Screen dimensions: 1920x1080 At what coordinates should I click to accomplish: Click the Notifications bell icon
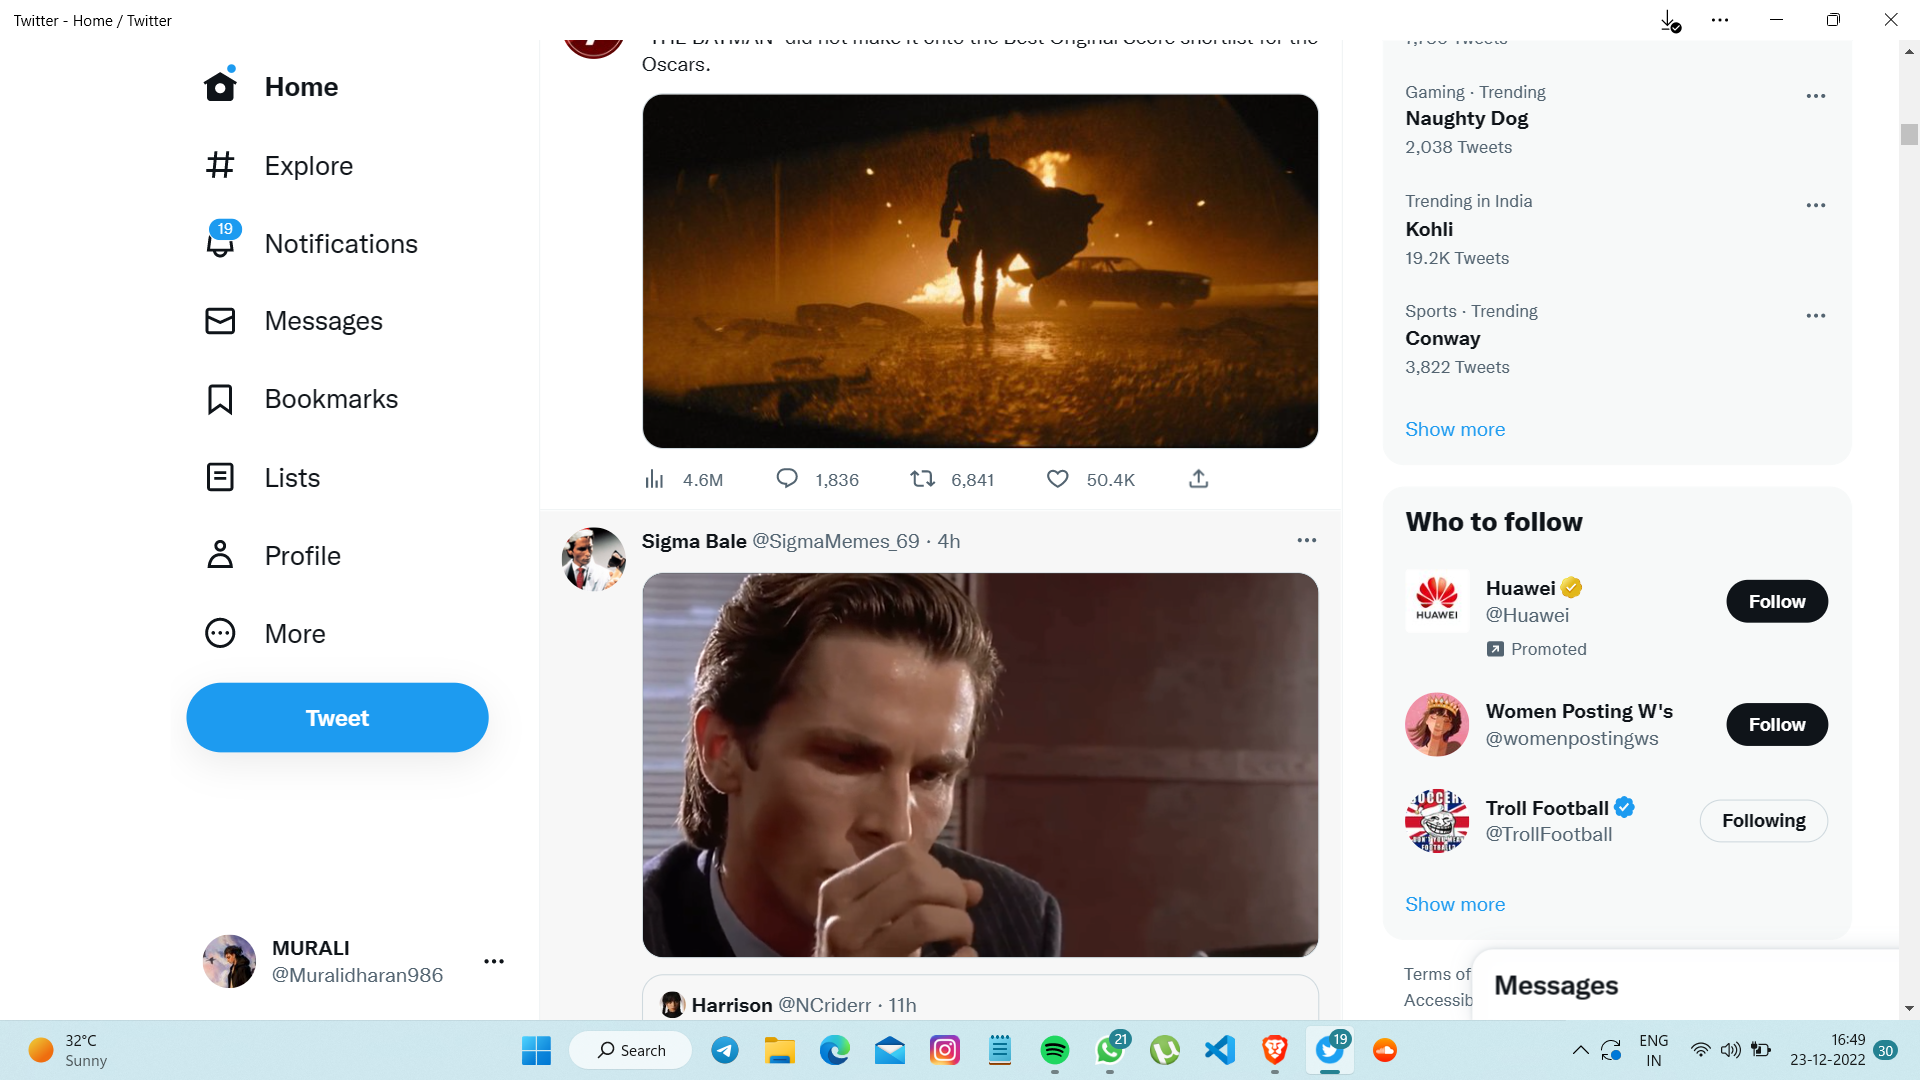[220, 245]
